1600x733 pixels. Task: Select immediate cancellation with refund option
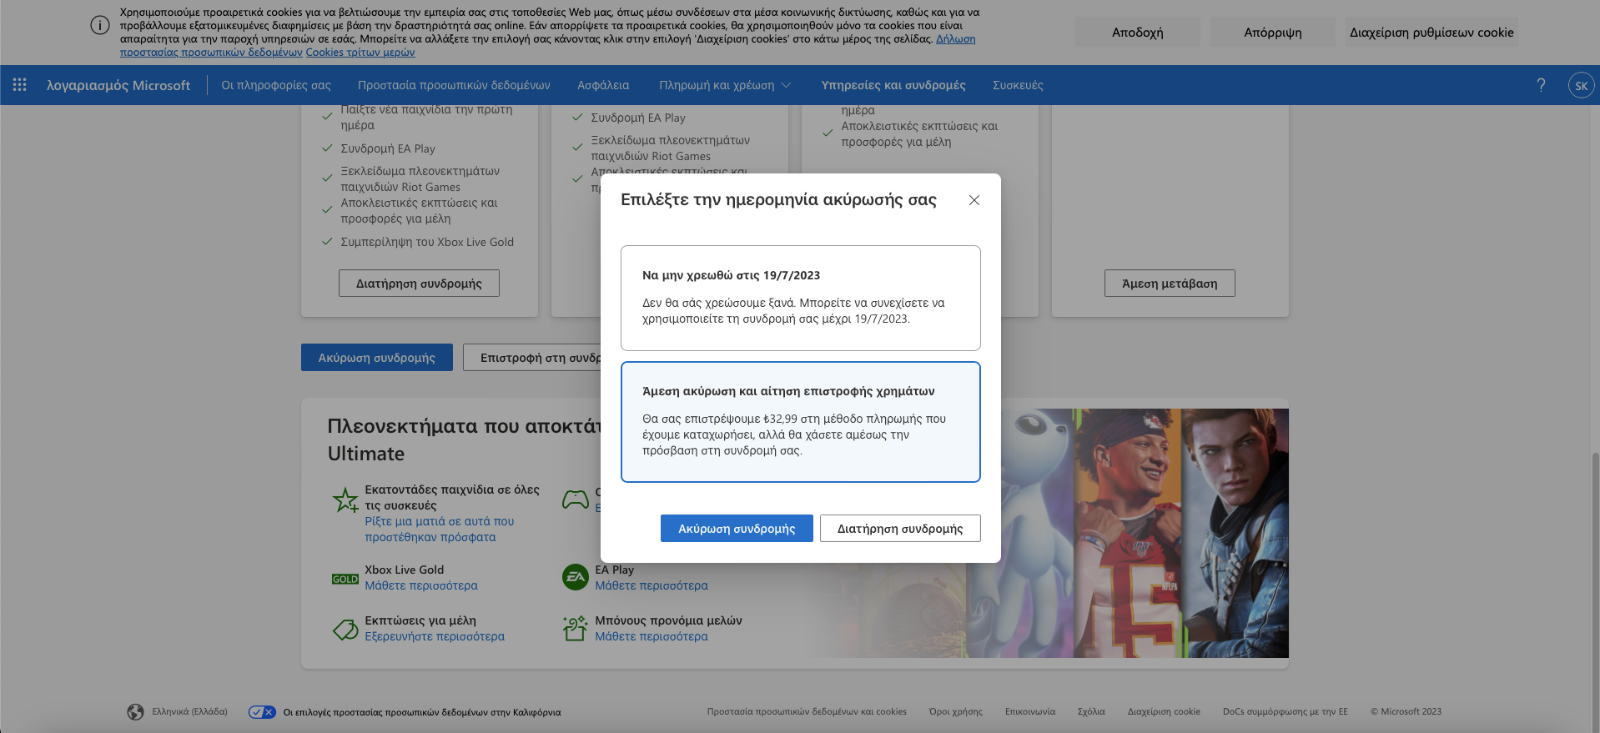(800, 422)
